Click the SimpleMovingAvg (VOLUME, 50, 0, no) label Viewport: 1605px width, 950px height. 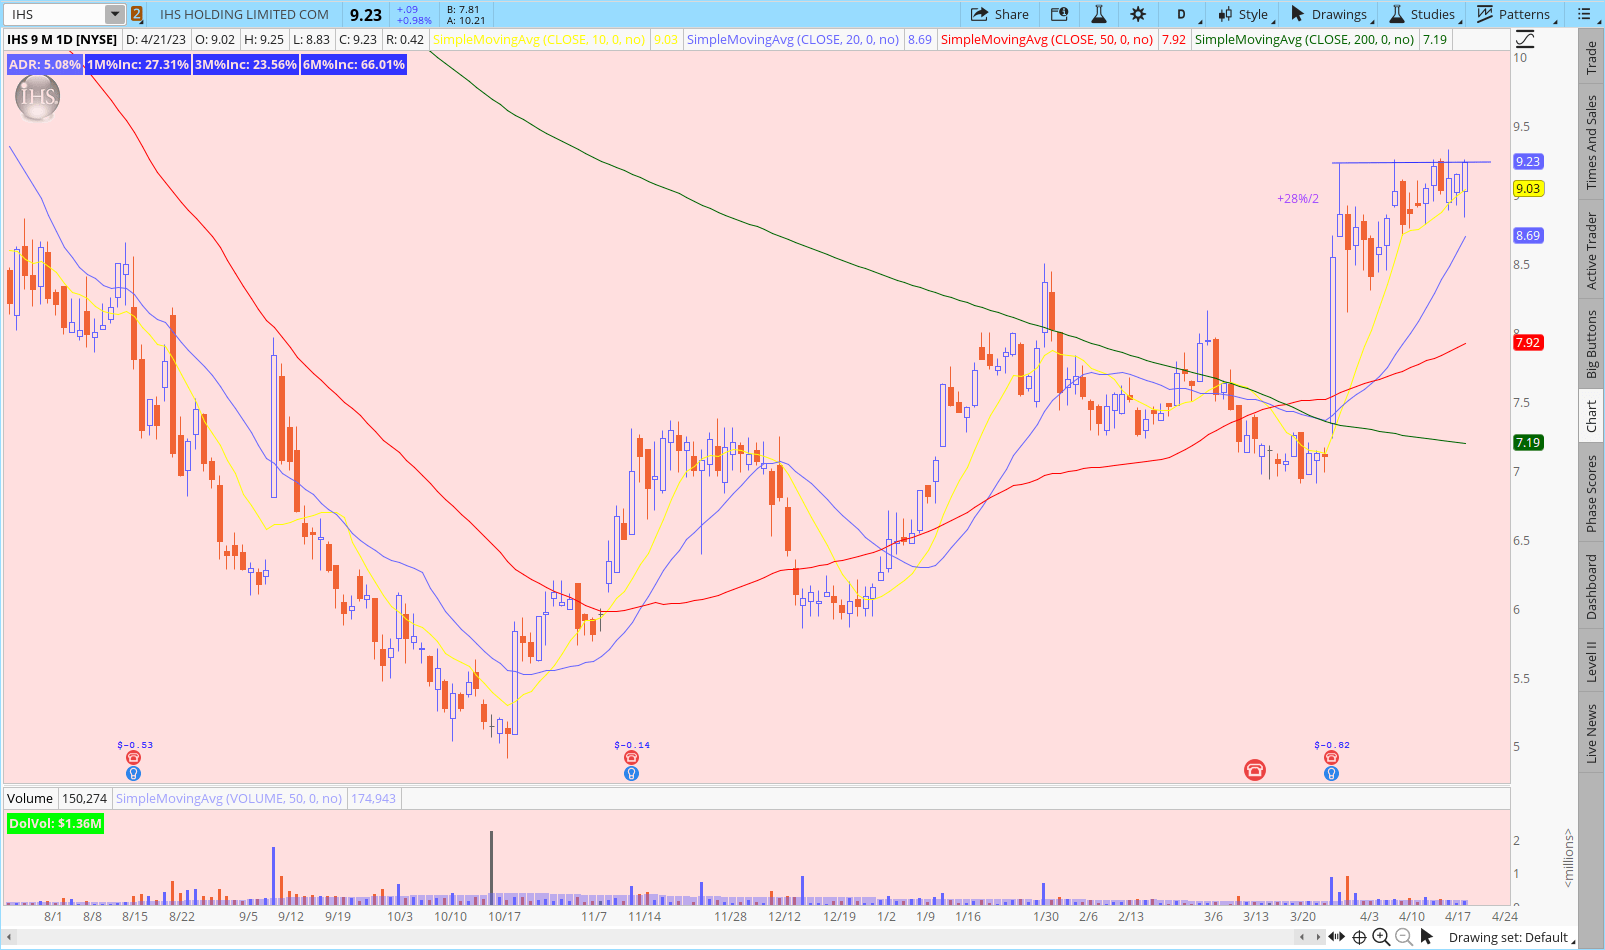click(229, 798)
